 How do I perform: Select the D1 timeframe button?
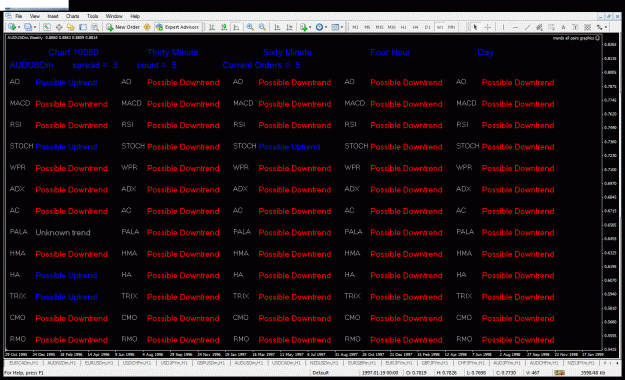pyautogui.click(x=427, y=27)
